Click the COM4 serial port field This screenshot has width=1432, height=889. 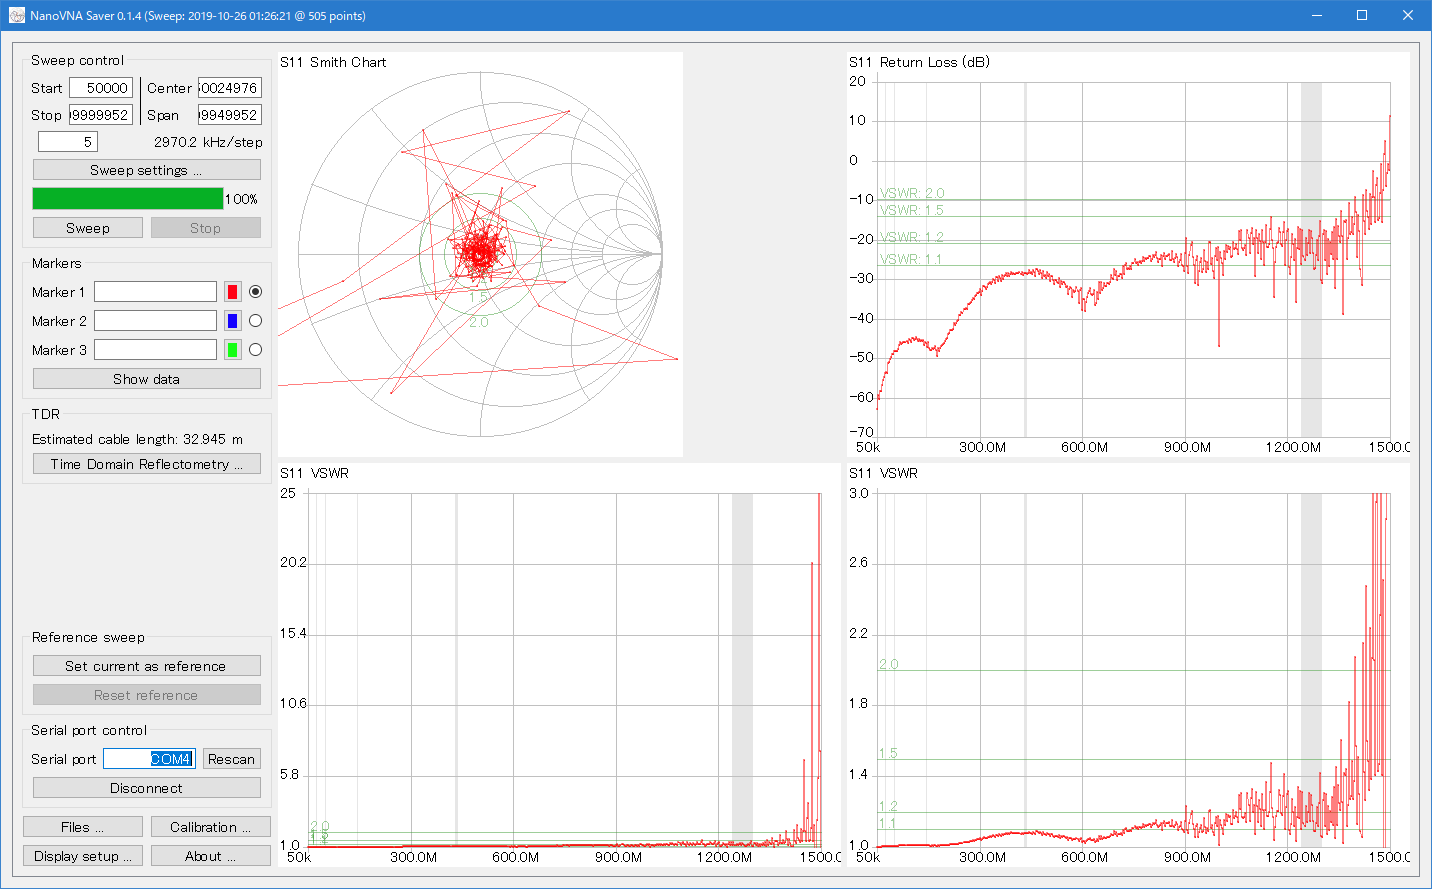pos(149,759)
